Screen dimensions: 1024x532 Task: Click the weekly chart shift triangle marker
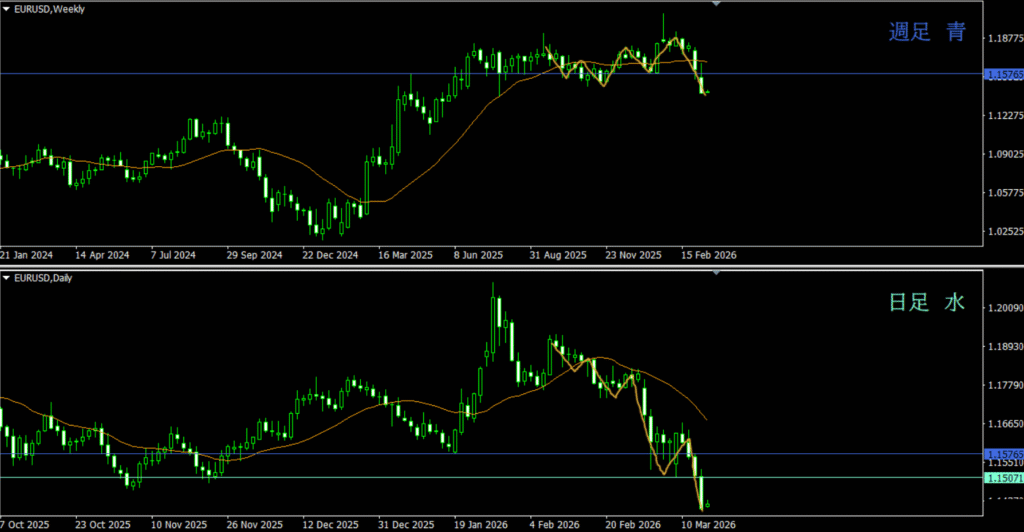tap(716, 5)
